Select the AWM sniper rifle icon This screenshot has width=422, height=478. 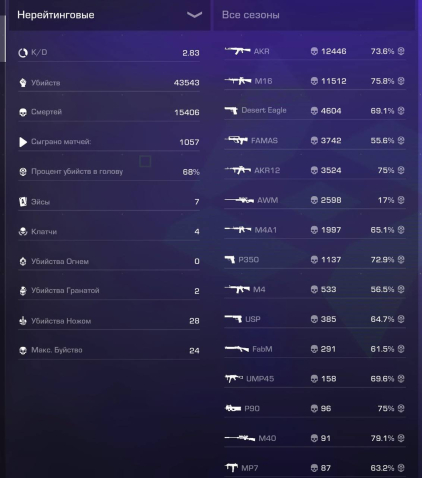pos(239,200)
